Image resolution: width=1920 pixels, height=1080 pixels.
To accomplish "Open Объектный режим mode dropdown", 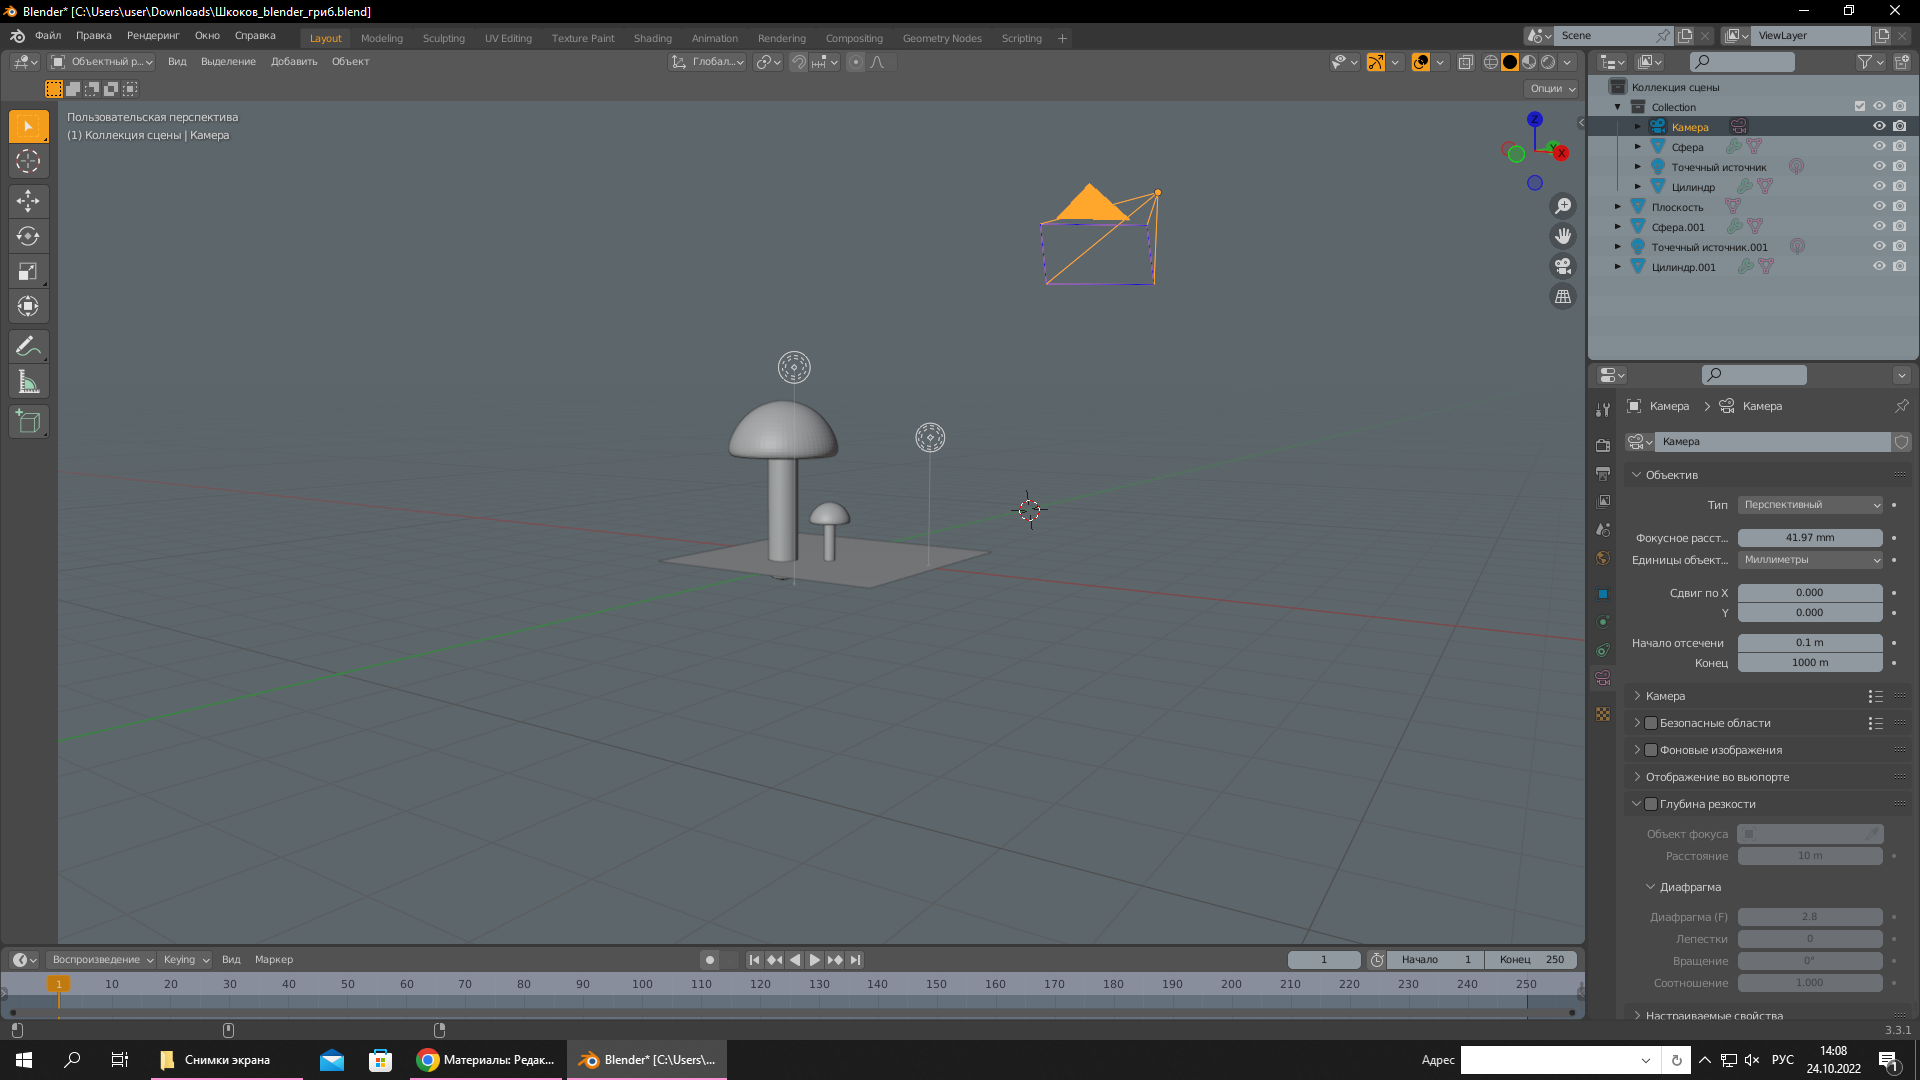I will [102, 62].
